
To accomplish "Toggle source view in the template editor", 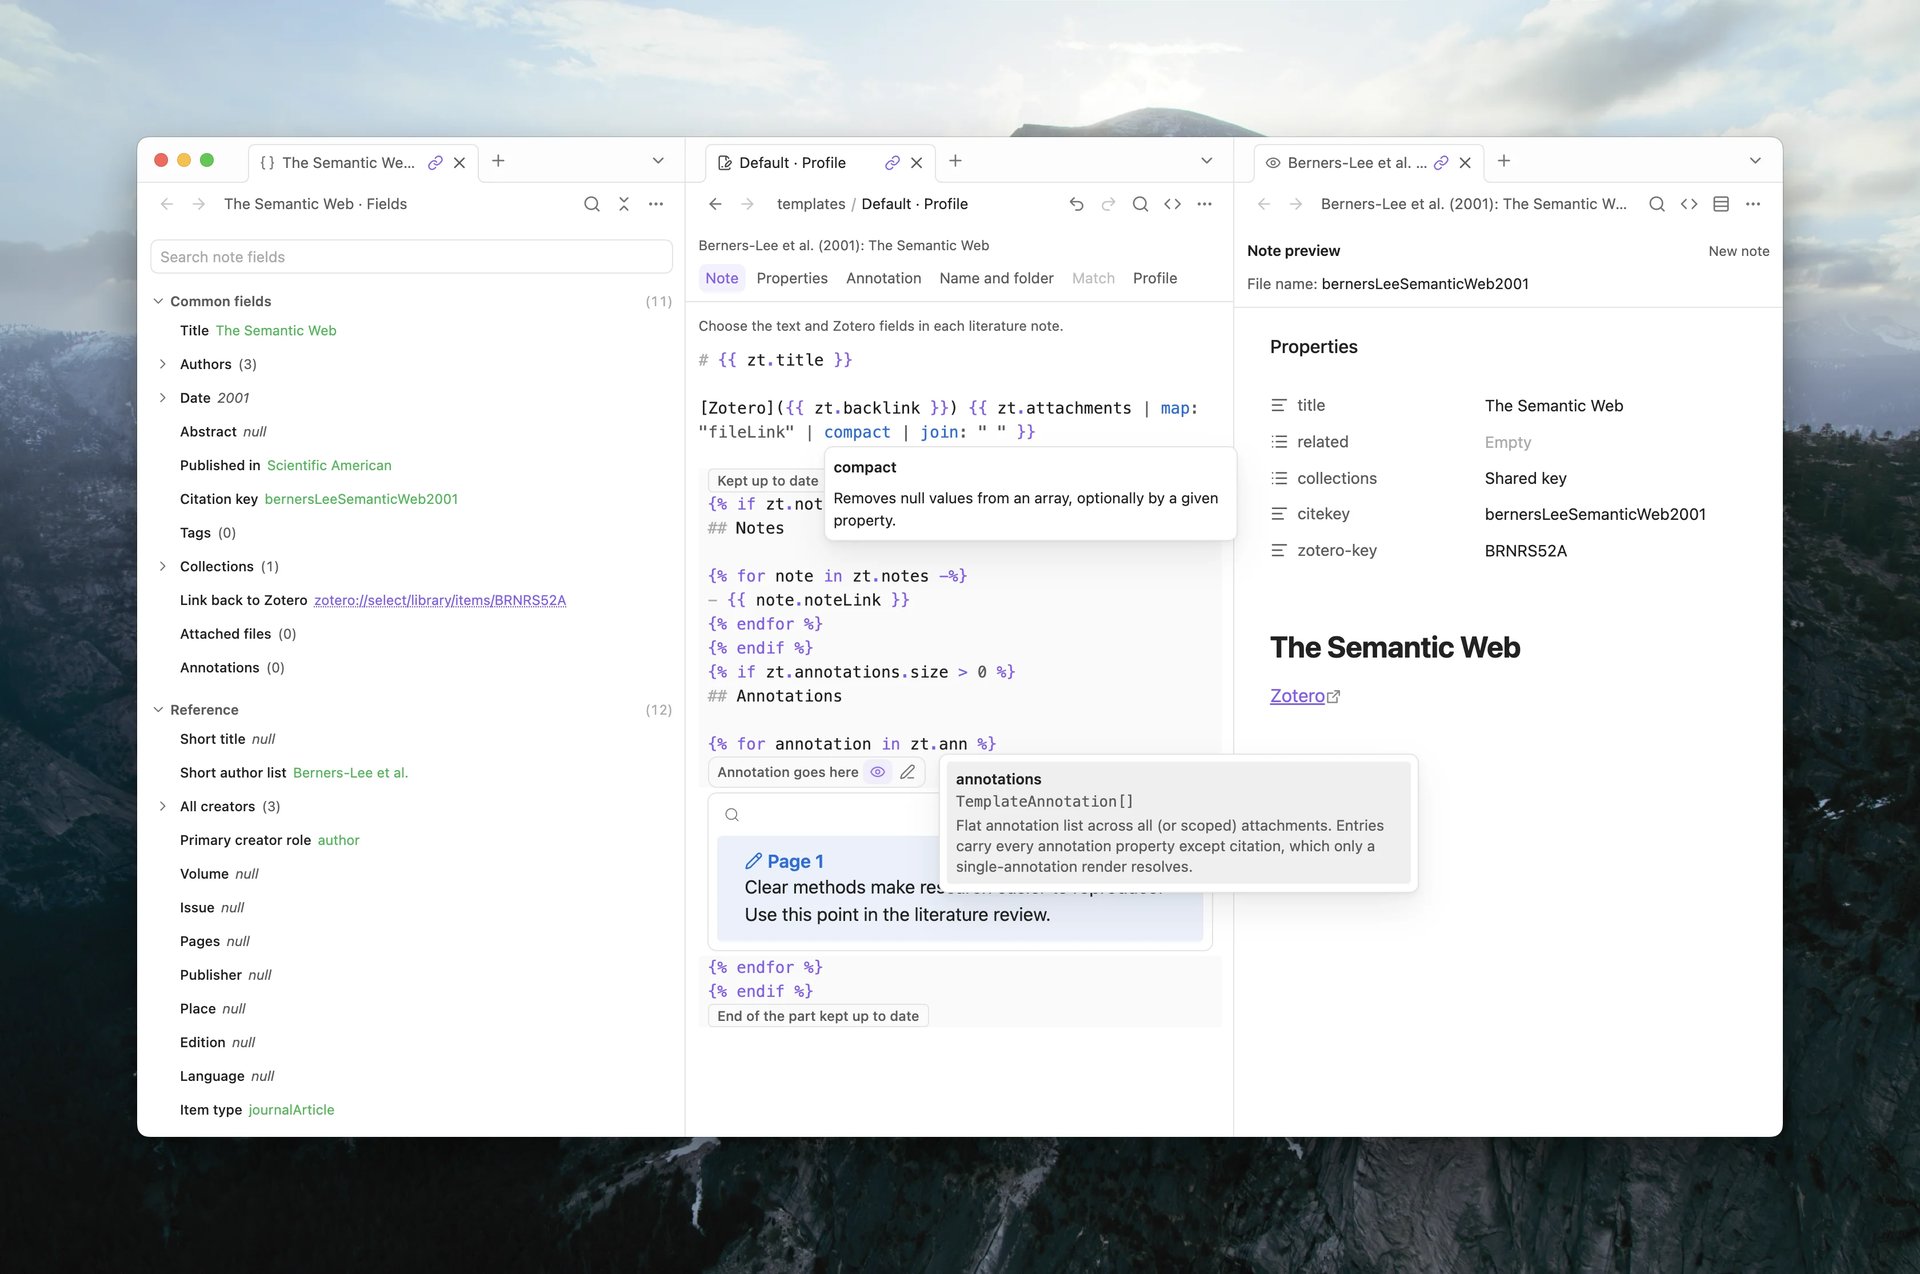I will coord(1172,204).
